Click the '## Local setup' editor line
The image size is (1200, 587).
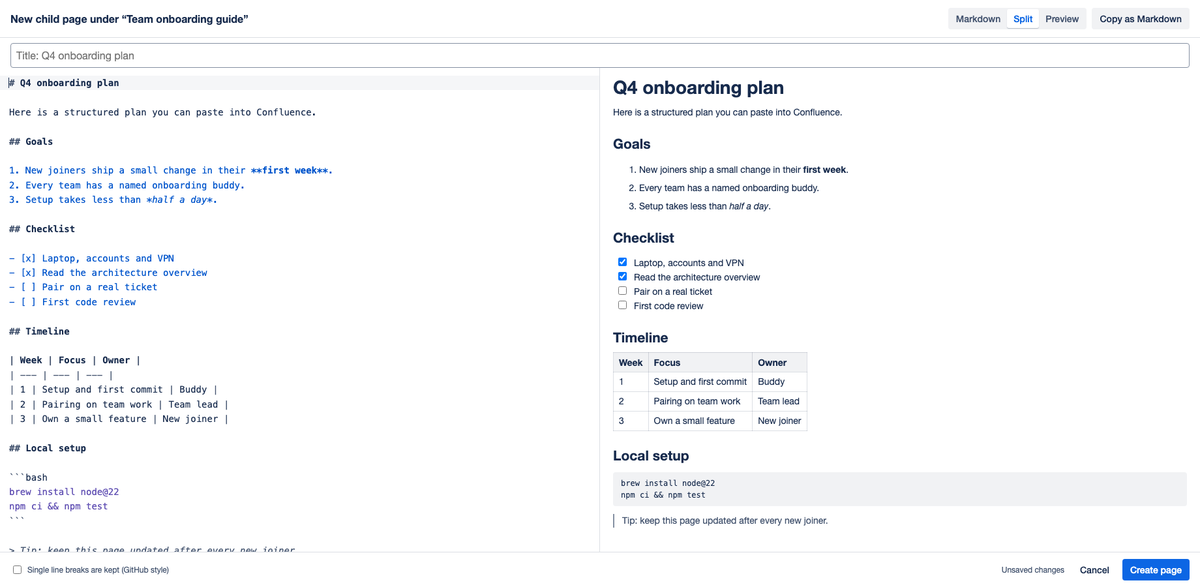(x=47, y=448)
